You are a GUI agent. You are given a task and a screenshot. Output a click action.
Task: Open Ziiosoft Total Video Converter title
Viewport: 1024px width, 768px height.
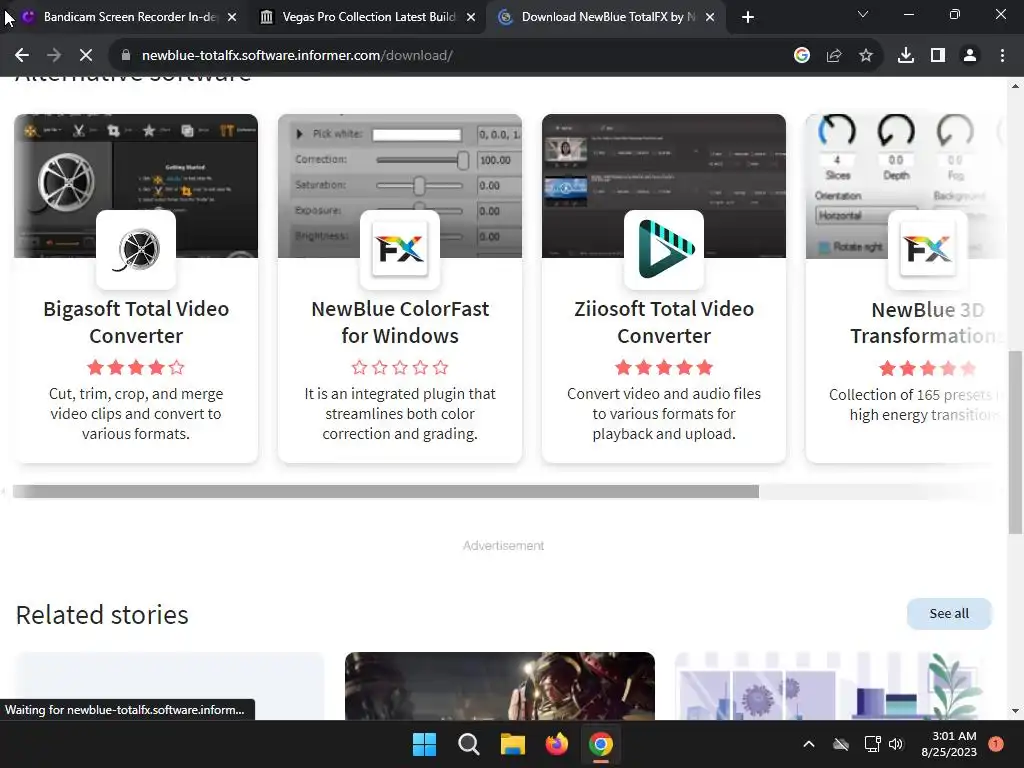click(664, 322)
